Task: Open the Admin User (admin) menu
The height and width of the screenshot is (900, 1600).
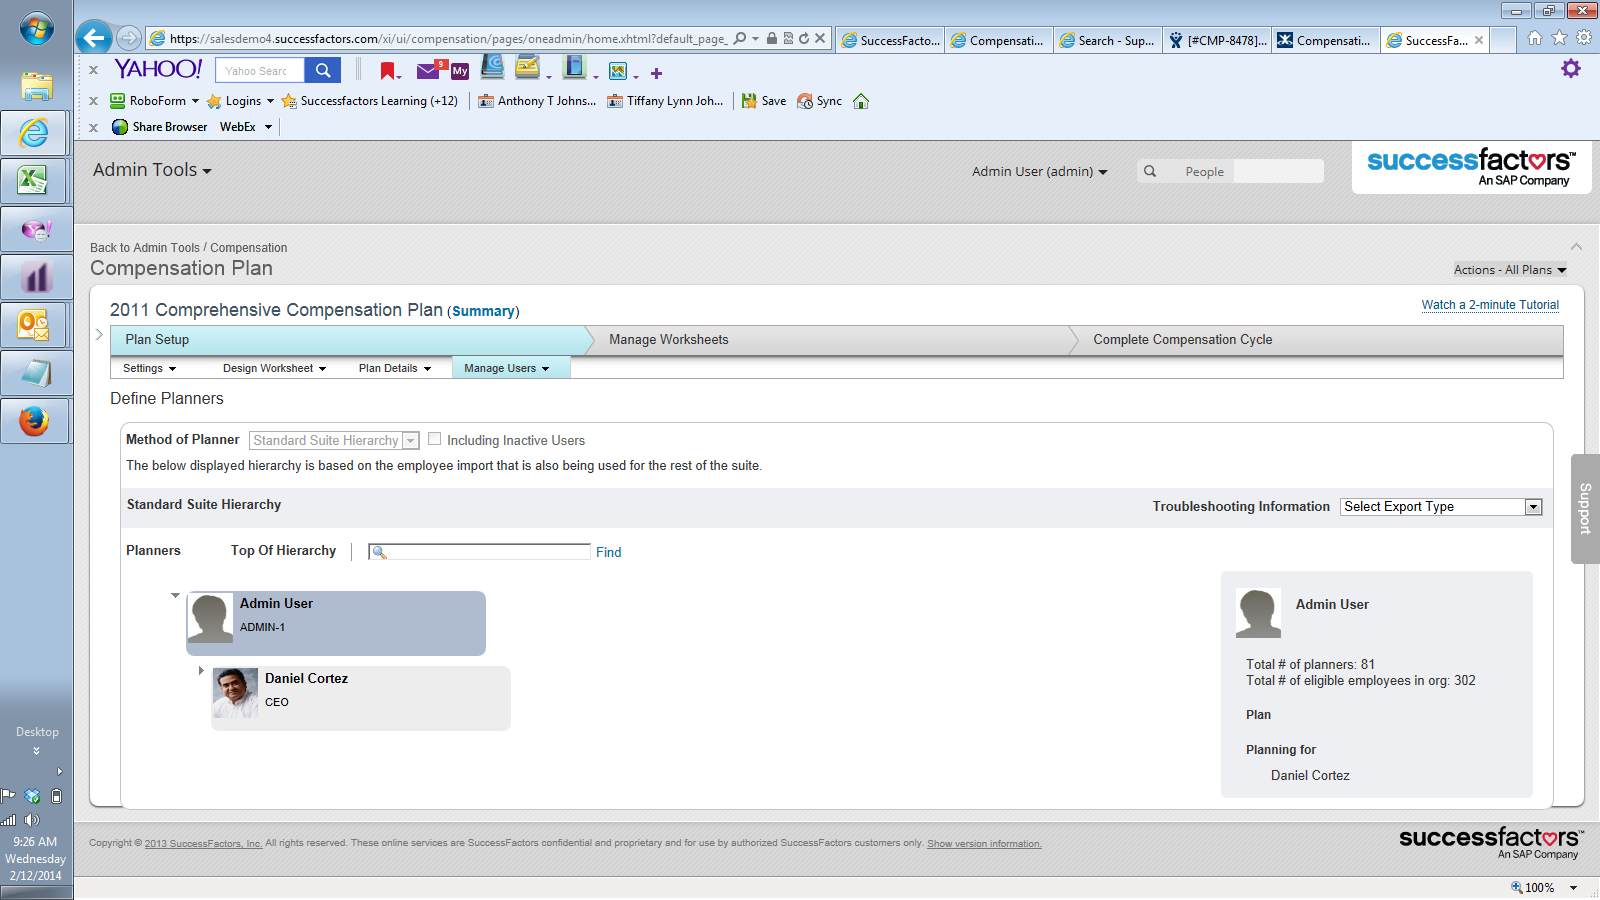Action: tap(1039, 171)
